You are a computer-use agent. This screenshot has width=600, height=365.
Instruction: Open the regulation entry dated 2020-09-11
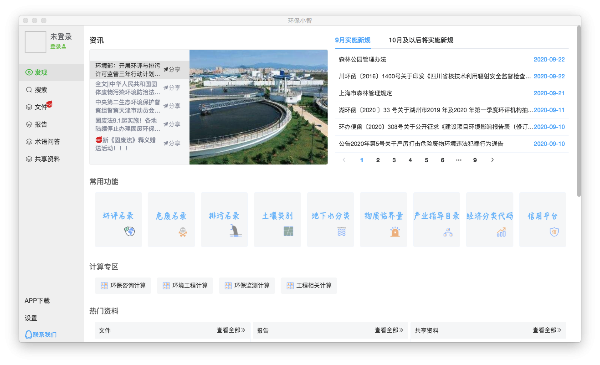(452, 110)
